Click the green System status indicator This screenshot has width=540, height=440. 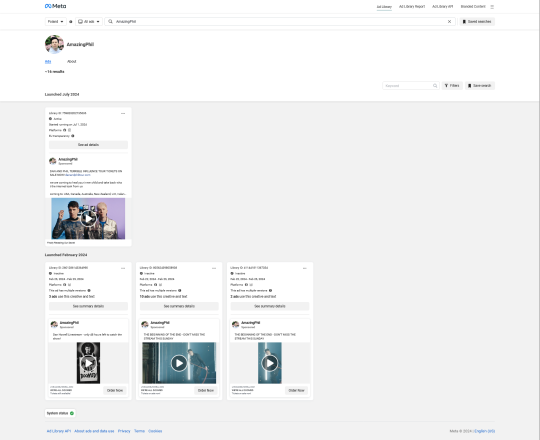click(72, 413)
